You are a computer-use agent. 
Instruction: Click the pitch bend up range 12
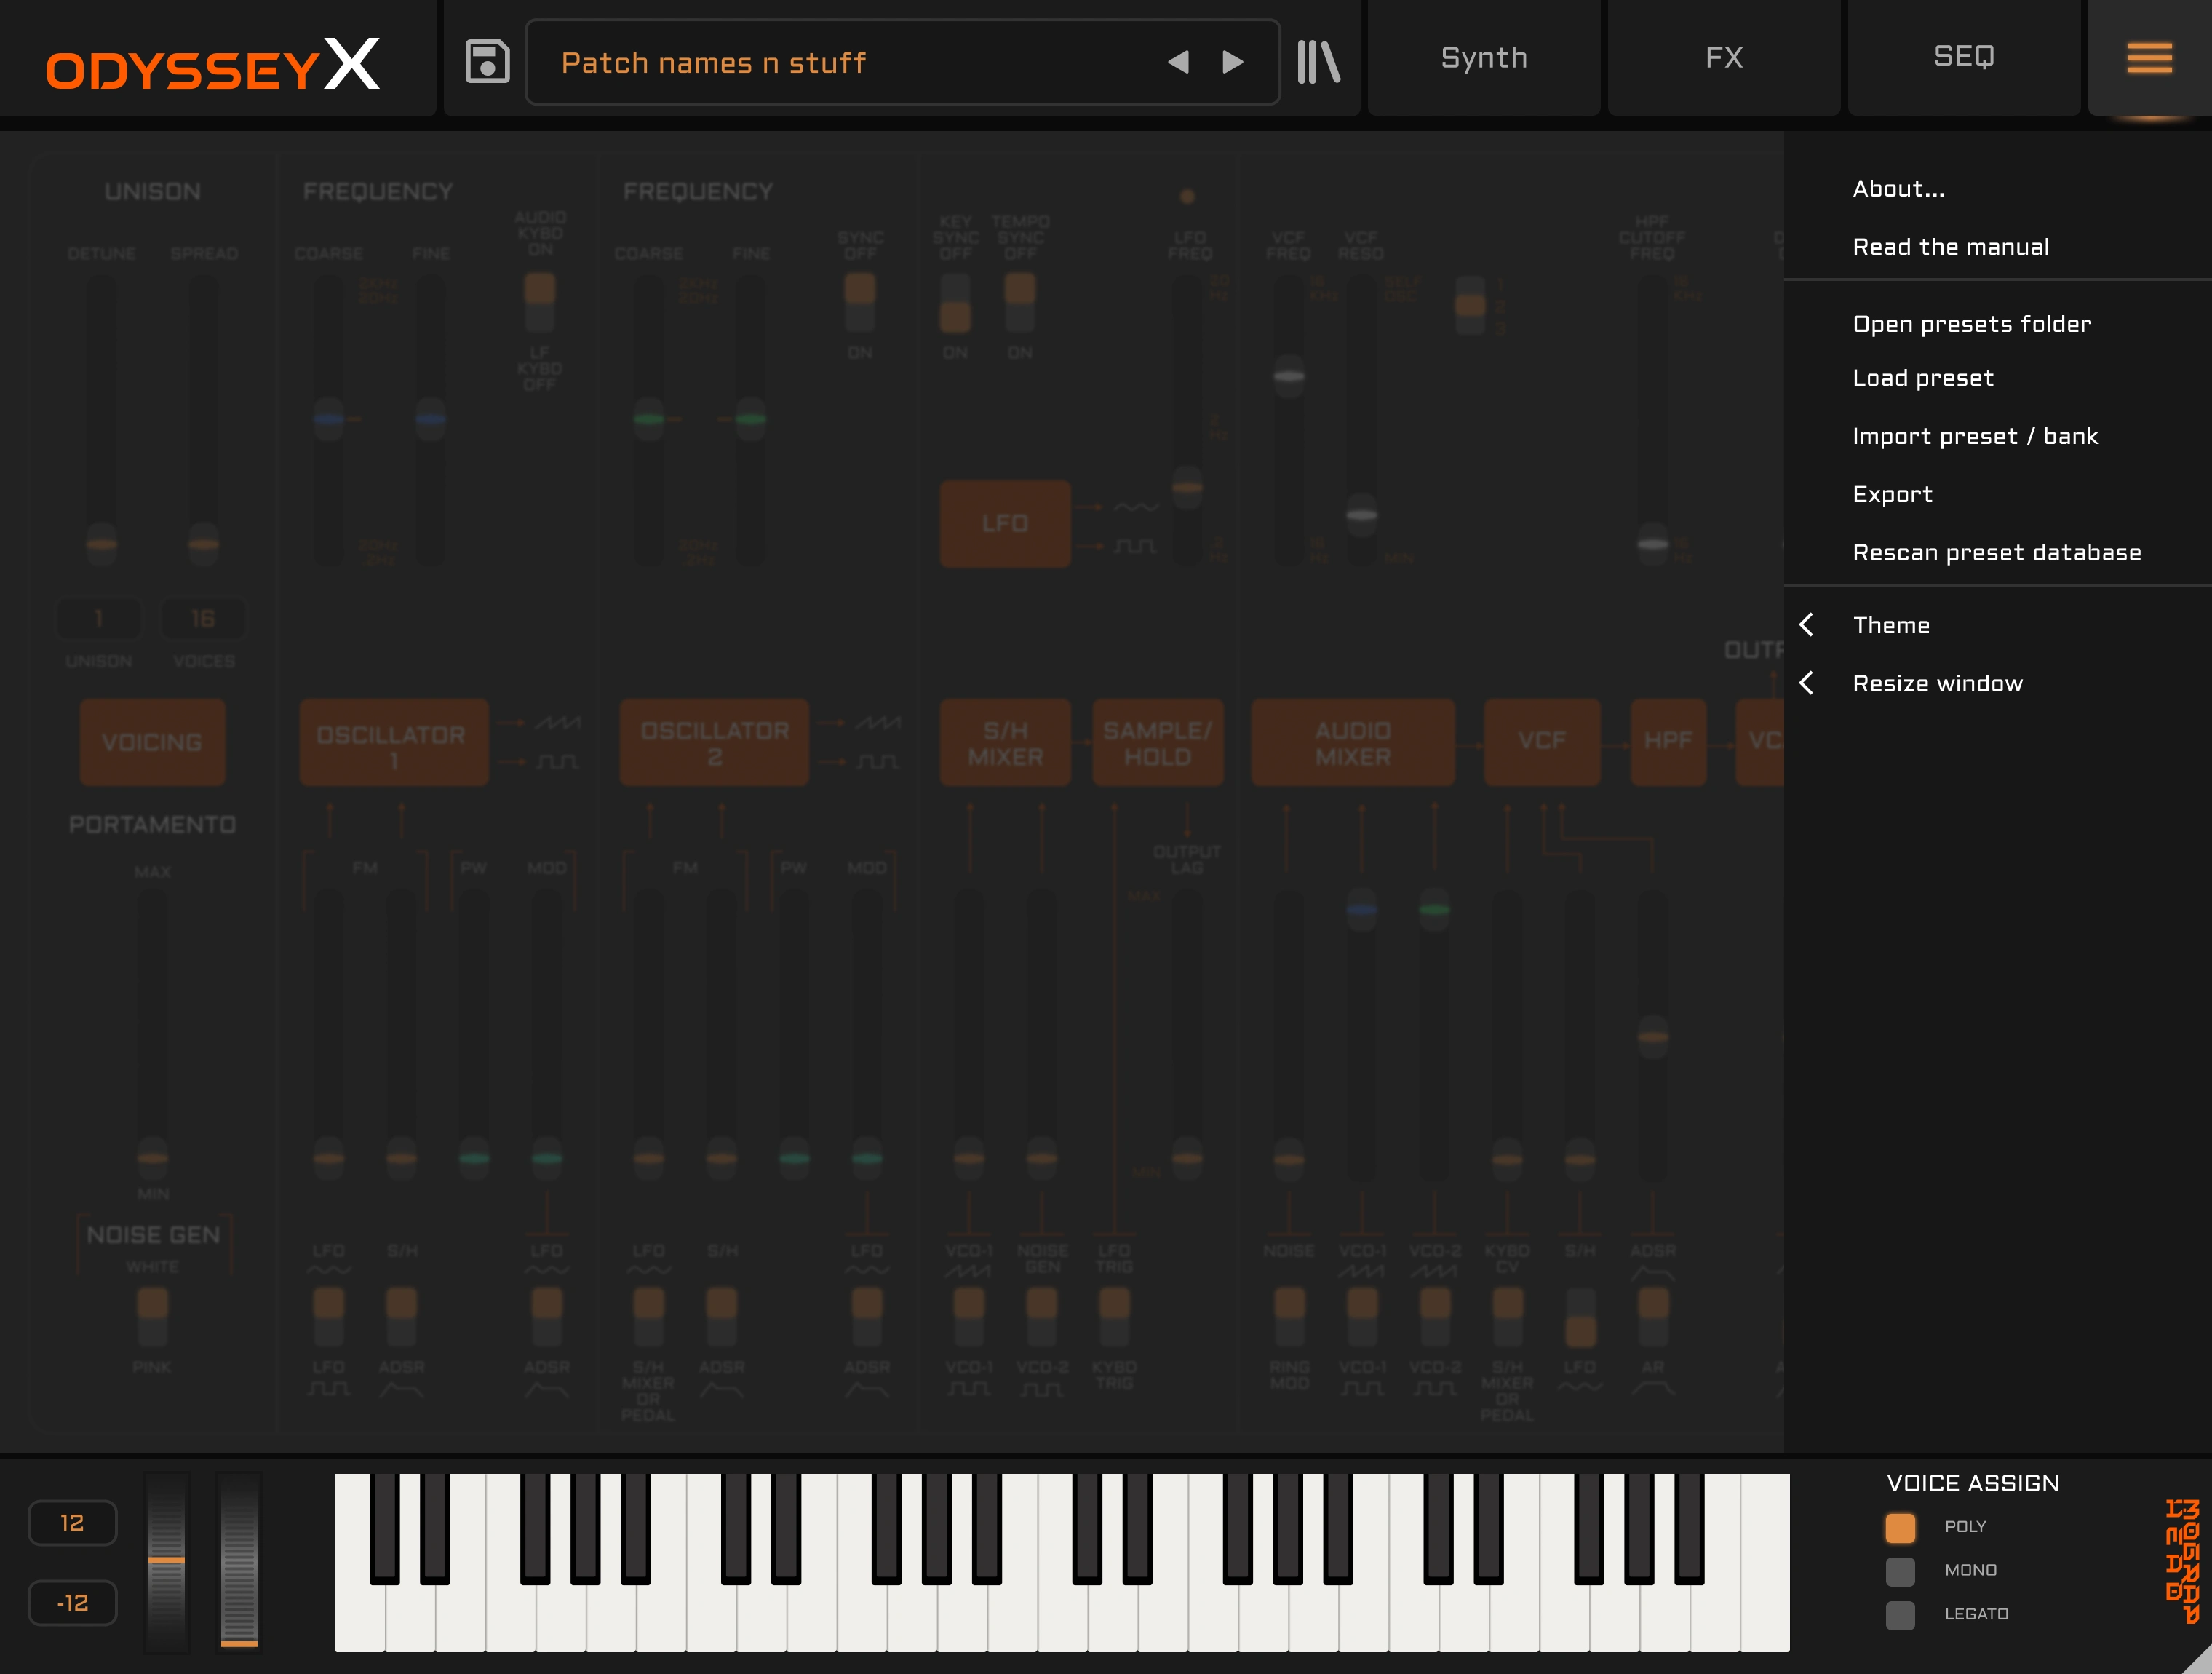[72, 1523]
